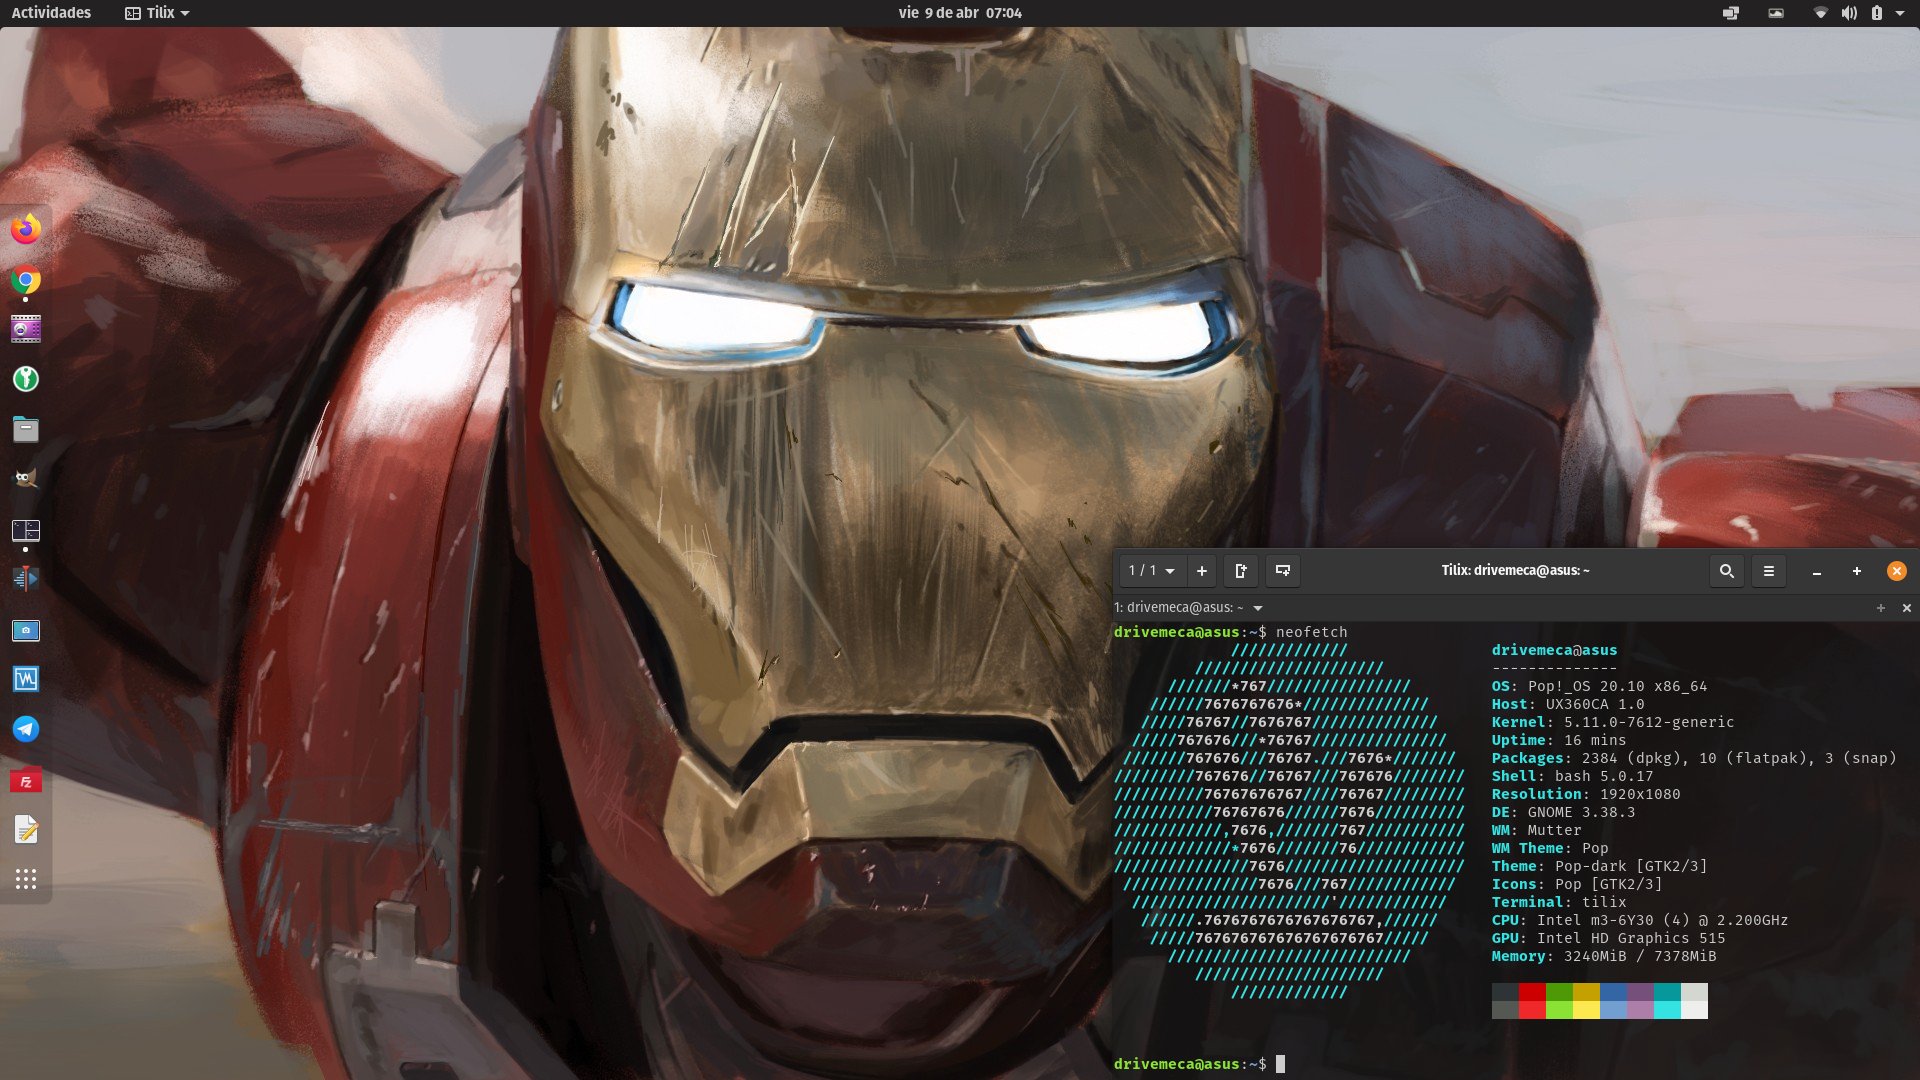
Task: Show all applications grid
Action: pyautogui.click(x=26, y=879)
